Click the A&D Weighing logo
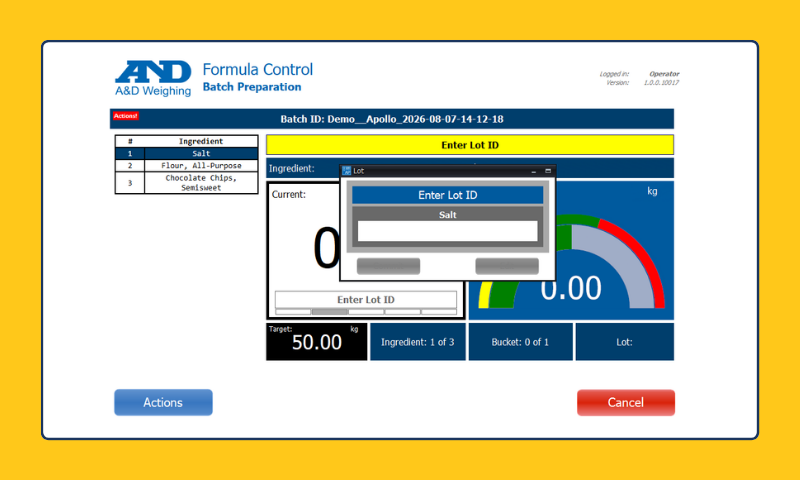The image size is (800, 480). pyautogui.click(x=153, y=79)
